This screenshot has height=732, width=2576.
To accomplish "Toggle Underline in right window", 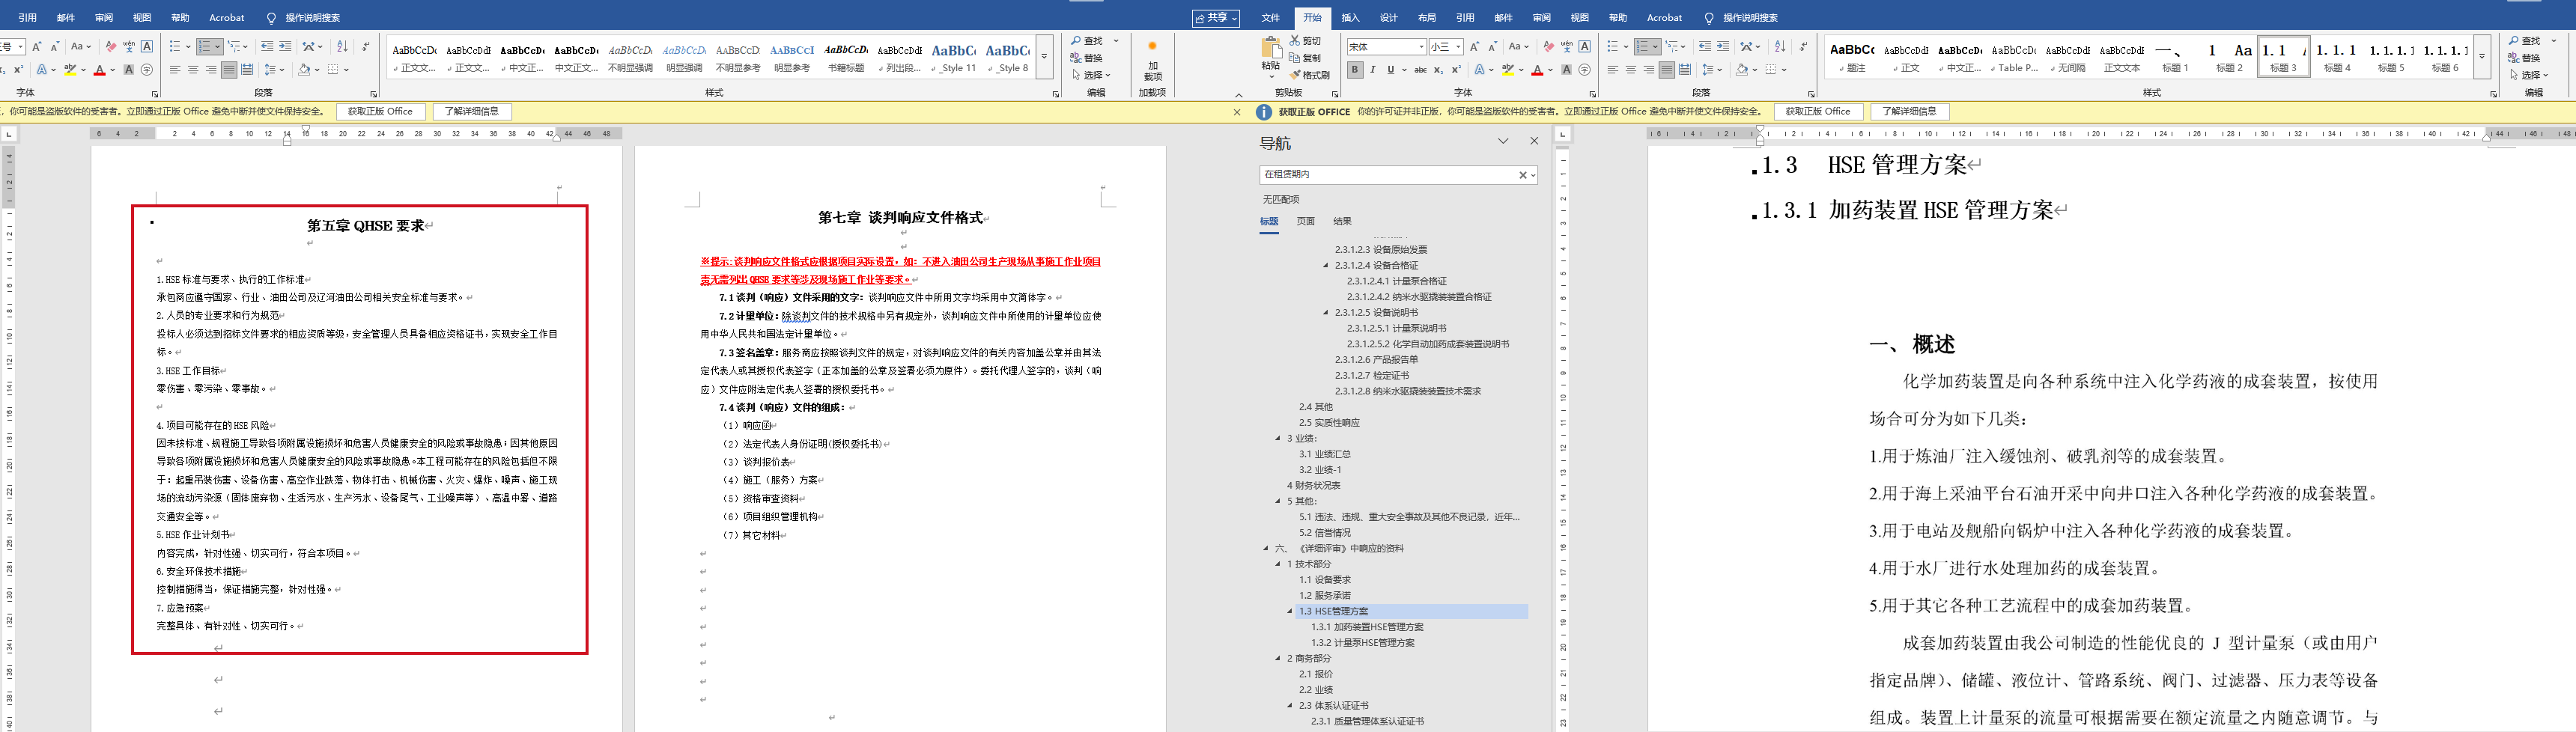I will tap(1390, 70).
